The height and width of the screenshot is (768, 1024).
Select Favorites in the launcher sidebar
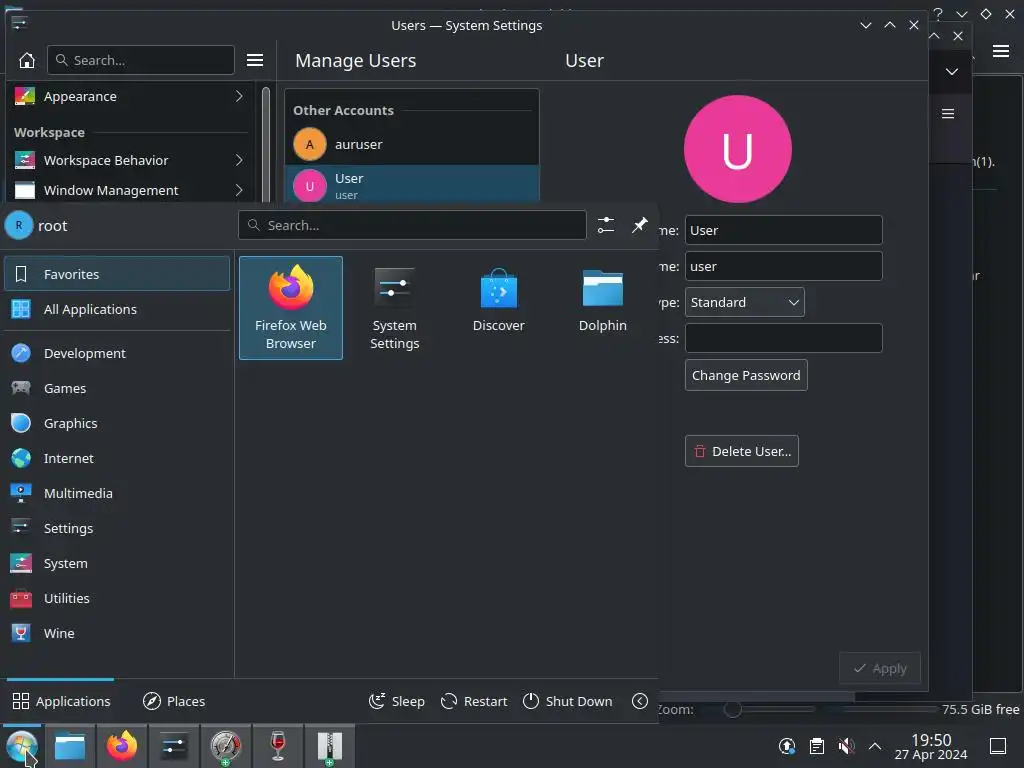coord(117,274)
